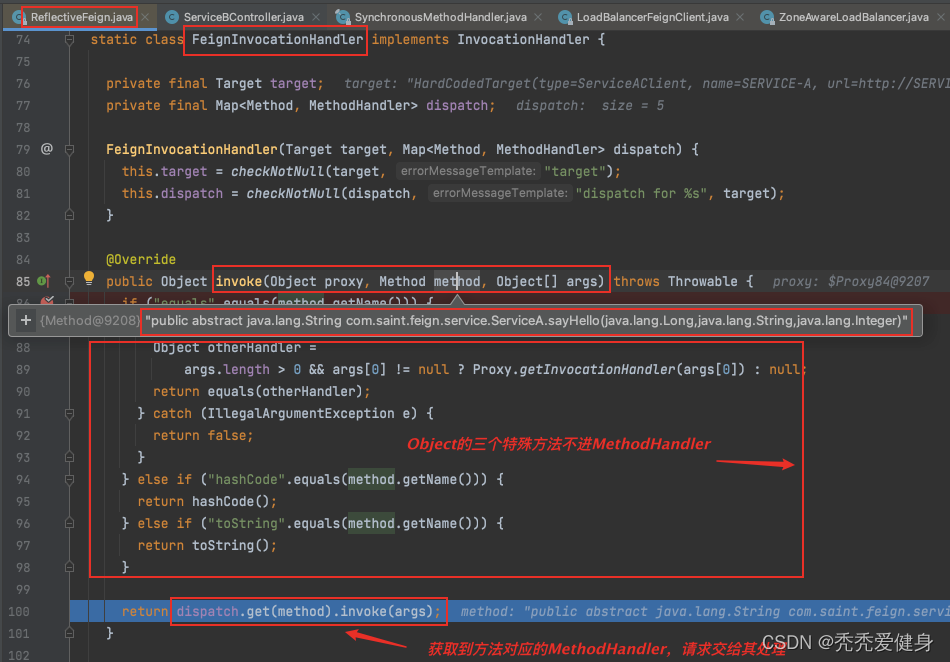Click IllegalArgumentException on line 91
The height and width of the screenshot is (662, 950).
(301, 414)
